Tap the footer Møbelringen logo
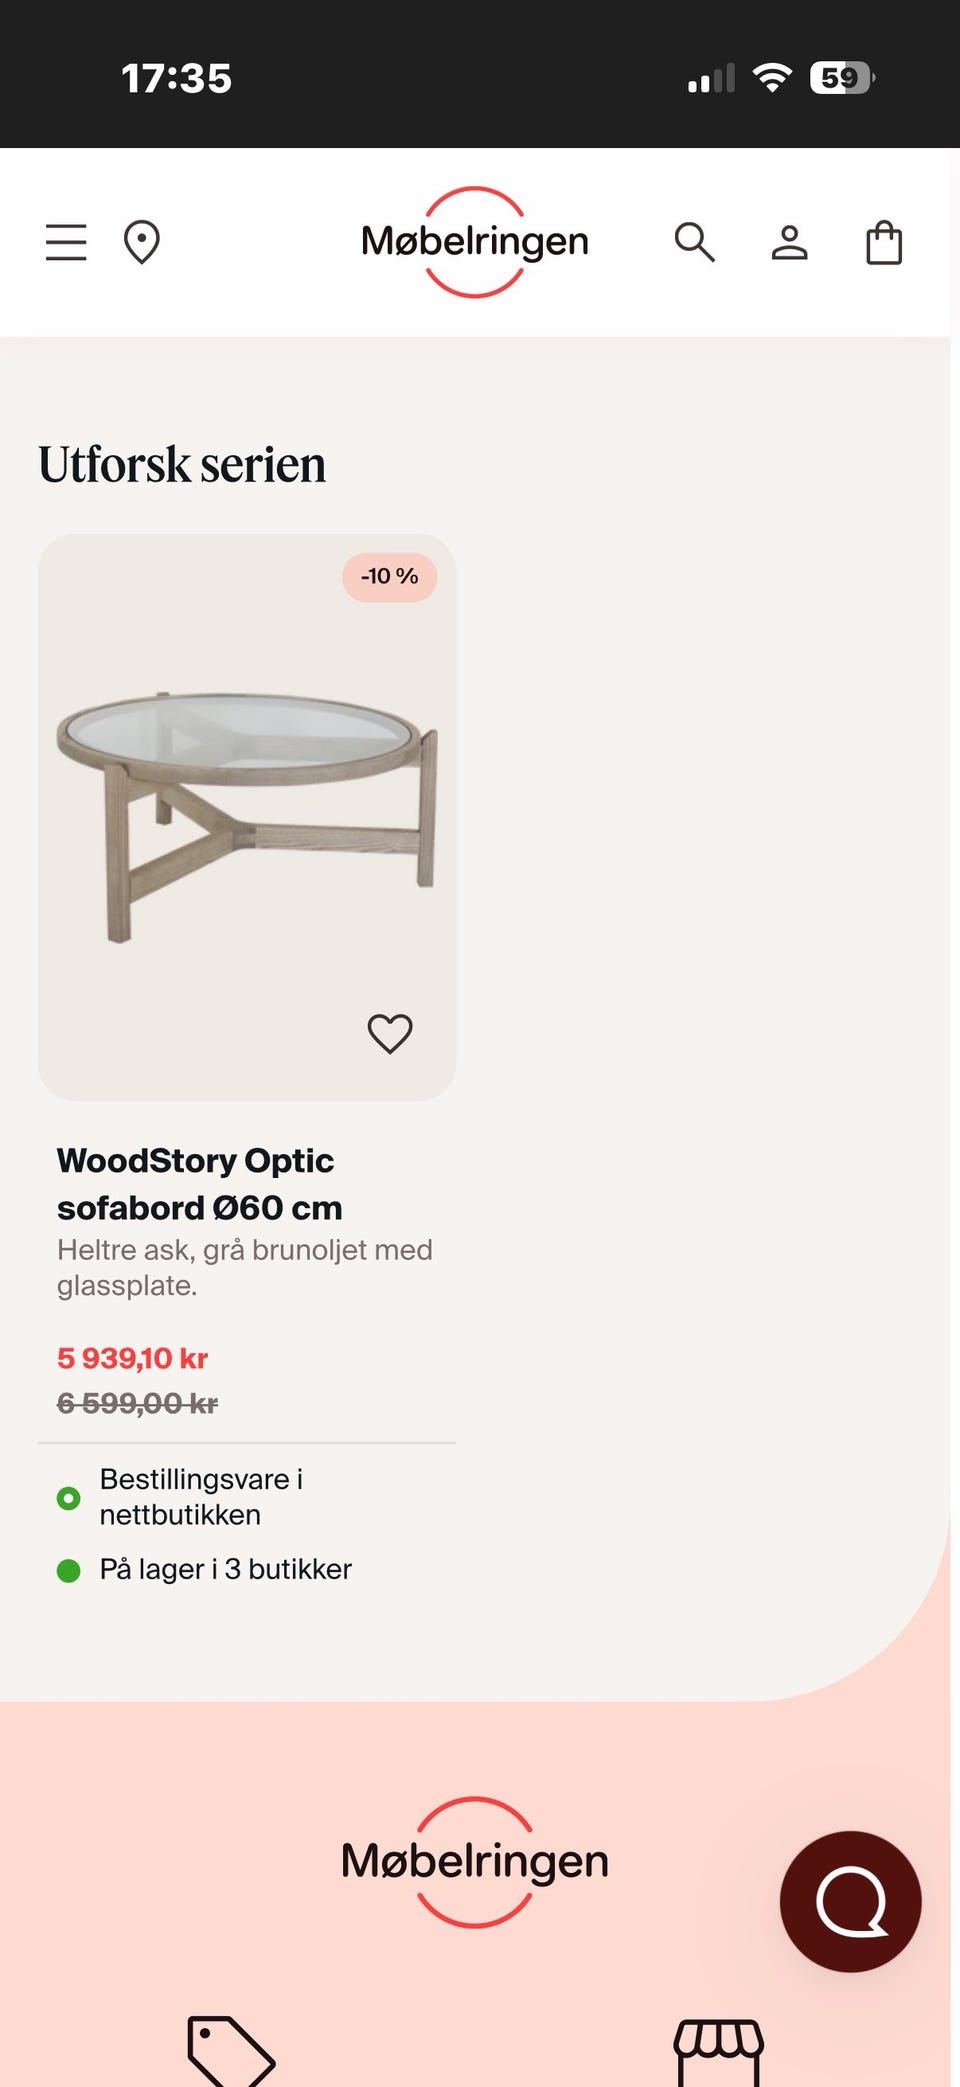The height and width of the screenshot is (2087, 960). pos(475,1862)
